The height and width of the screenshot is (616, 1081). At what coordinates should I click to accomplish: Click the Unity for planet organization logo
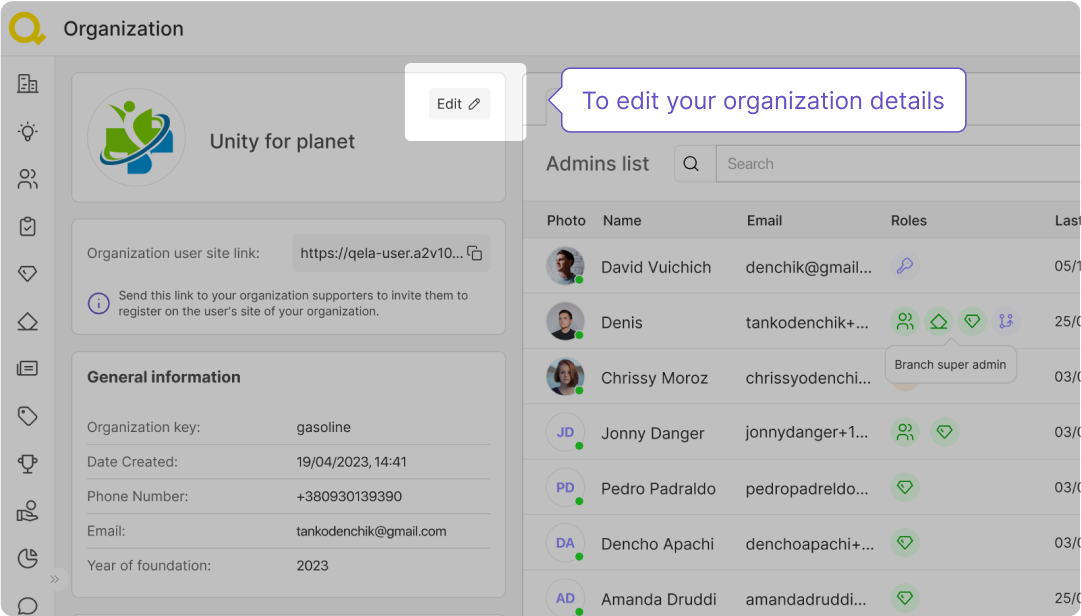(136, 140)
